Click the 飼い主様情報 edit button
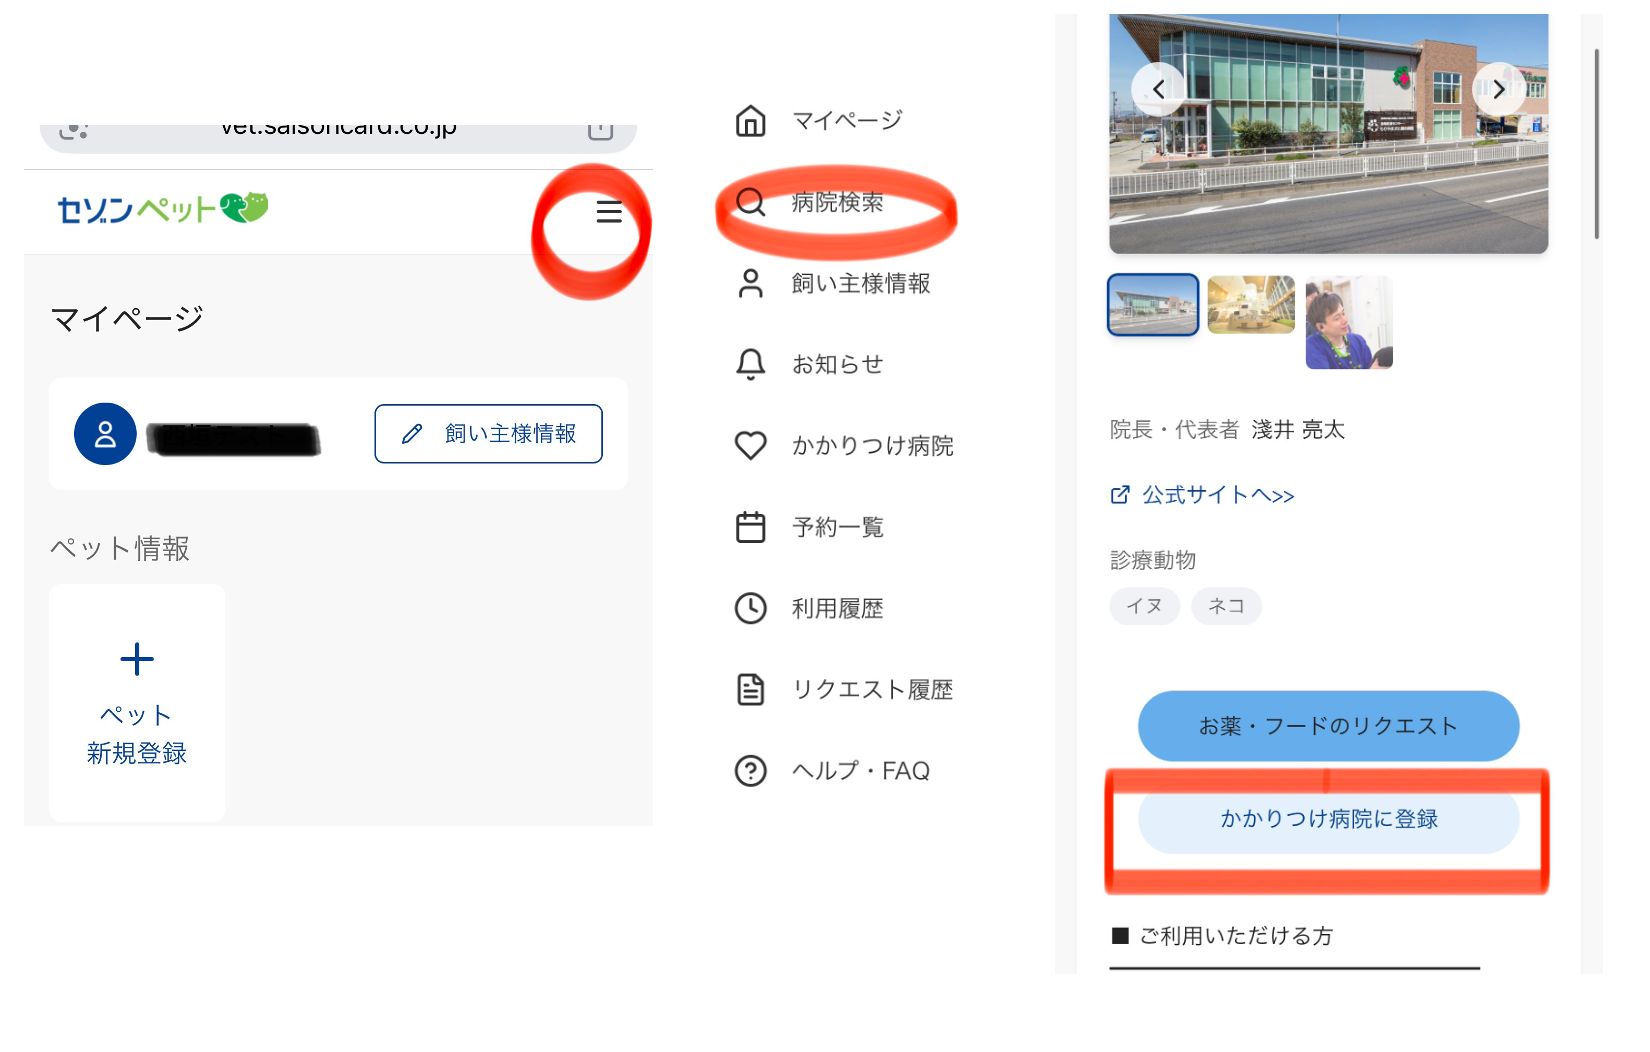 tap(489, 434)
